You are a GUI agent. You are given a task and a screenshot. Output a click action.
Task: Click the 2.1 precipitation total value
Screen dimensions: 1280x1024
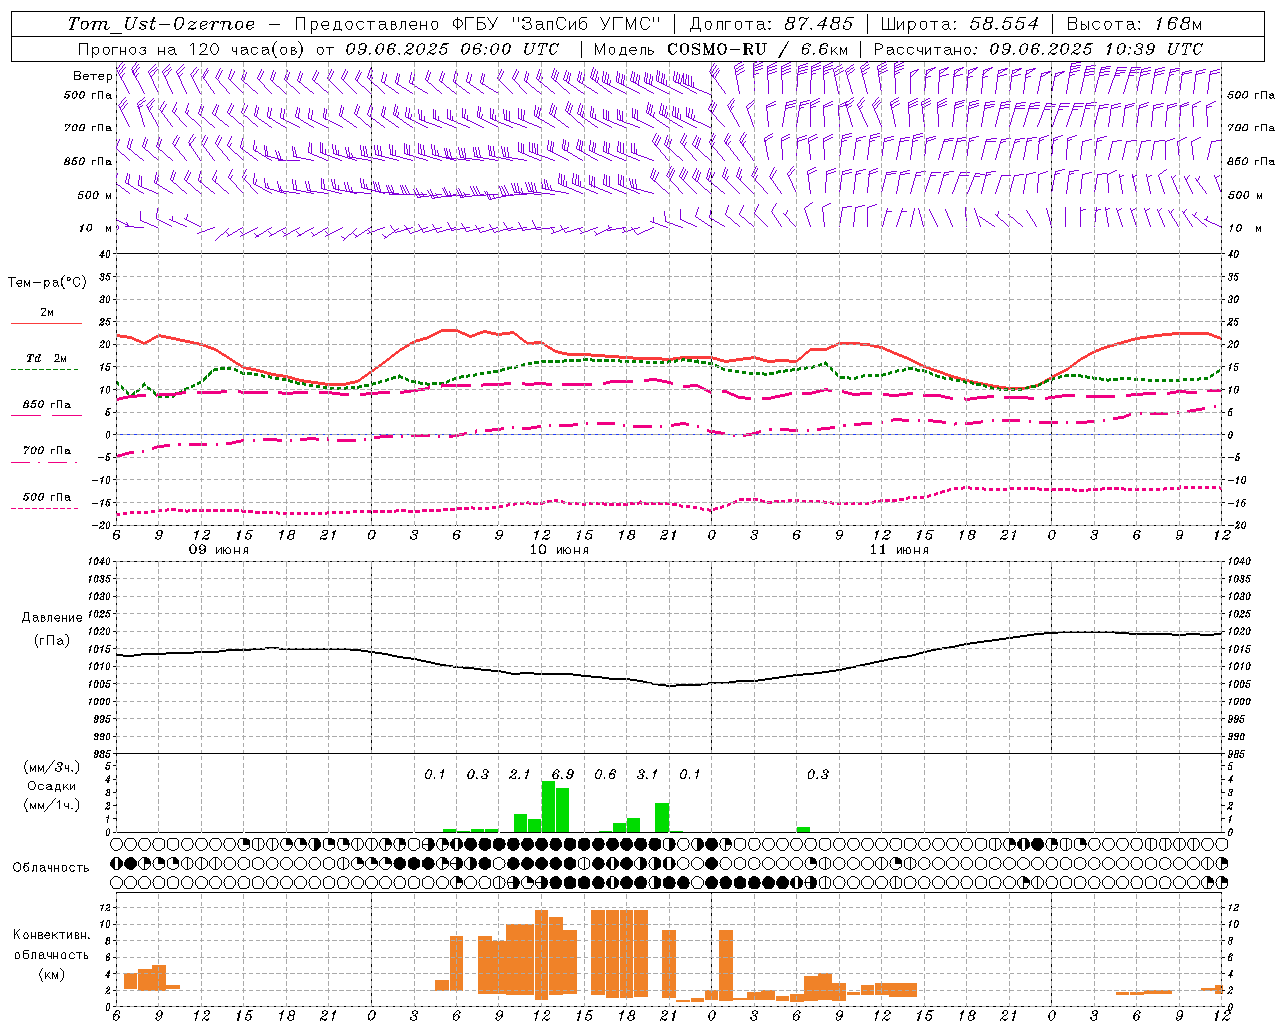pyautogui.click(x=520, y=774)
